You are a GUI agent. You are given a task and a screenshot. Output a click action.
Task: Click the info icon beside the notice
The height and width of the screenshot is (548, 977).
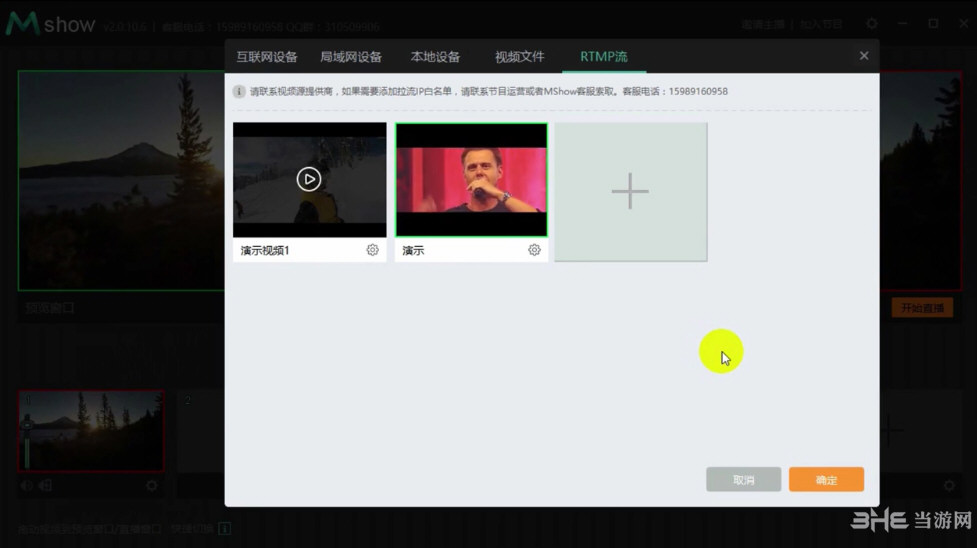pos(239,92)
